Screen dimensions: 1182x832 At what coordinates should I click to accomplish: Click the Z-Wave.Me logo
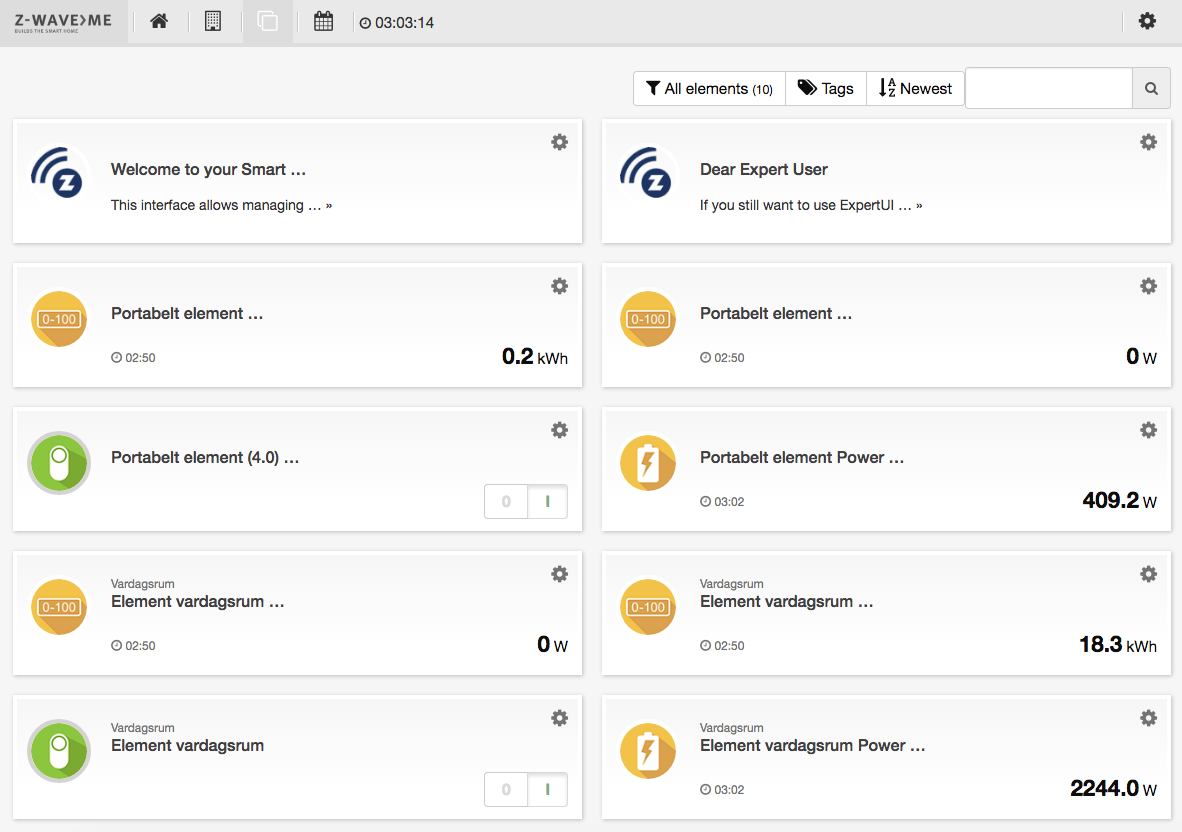click(x=63, y=22)
